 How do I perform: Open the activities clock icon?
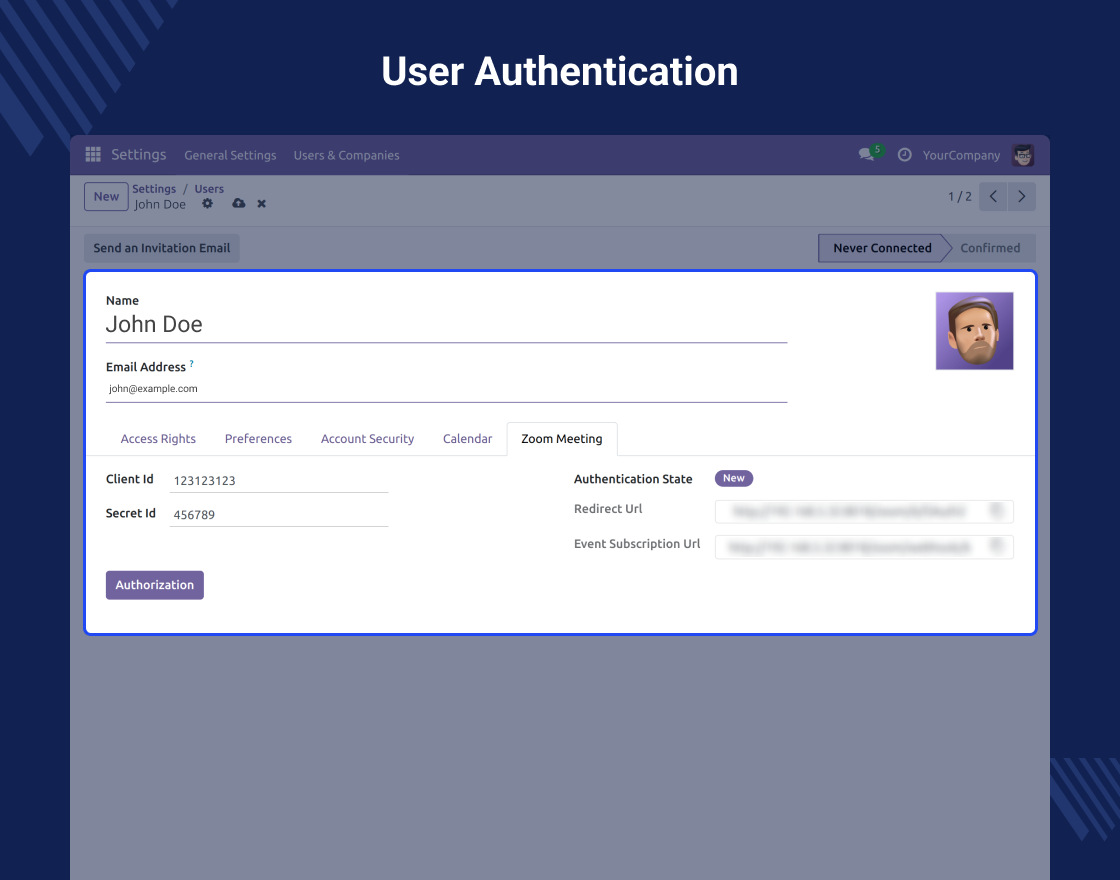pyautogui.click(x=904, y=155)
